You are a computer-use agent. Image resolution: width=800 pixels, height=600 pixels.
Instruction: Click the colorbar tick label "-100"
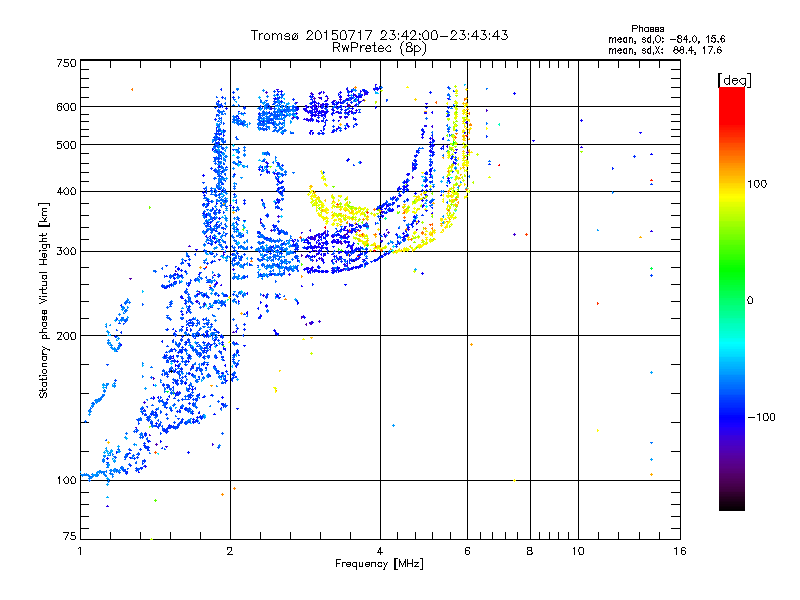(x=762, y=417)
